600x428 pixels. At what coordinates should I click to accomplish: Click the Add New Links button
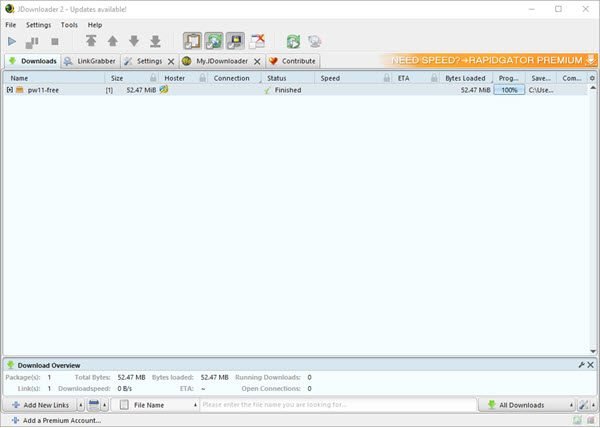tap(40, 405)
